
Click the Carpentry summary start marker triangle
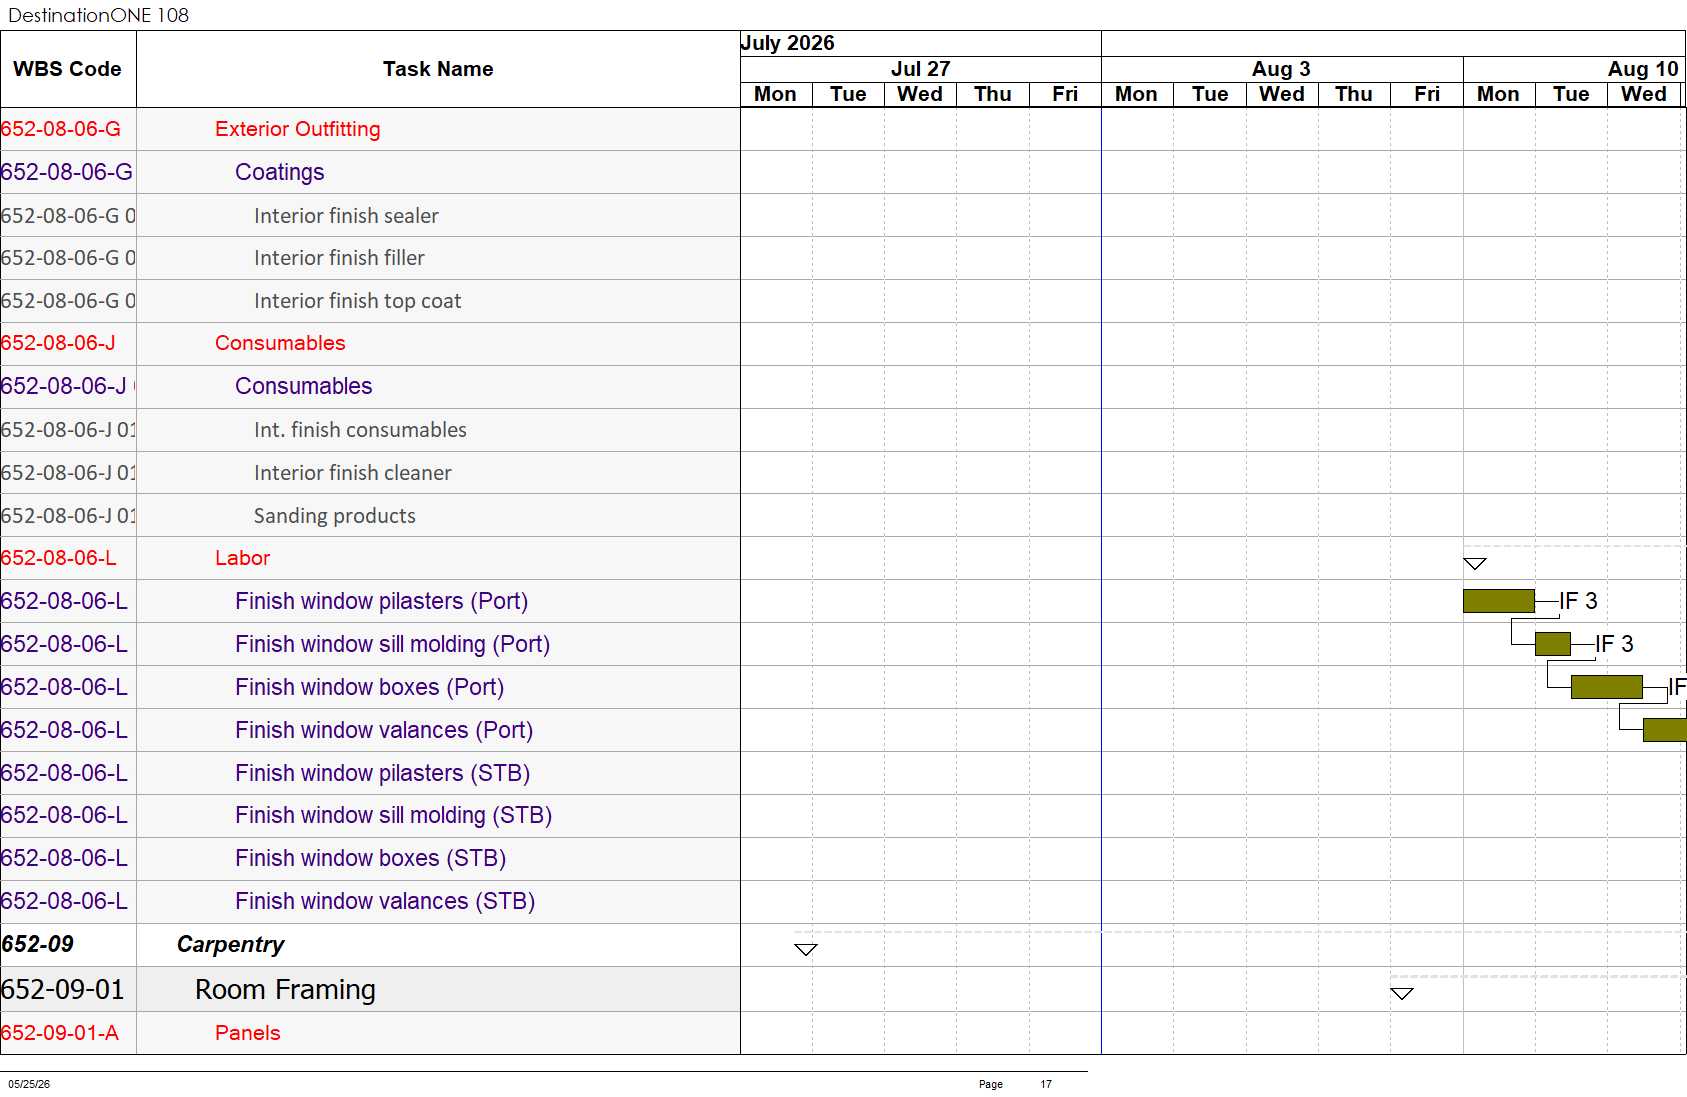806,950
